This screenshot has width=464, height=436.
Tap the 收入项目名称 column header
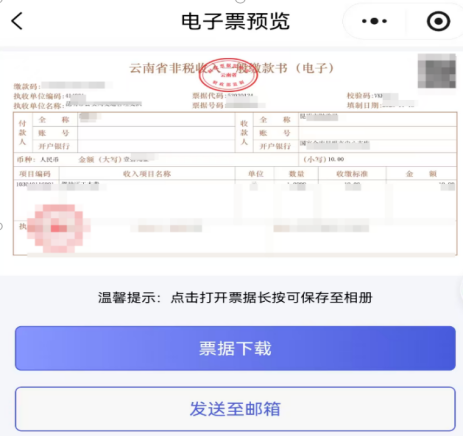147,174
